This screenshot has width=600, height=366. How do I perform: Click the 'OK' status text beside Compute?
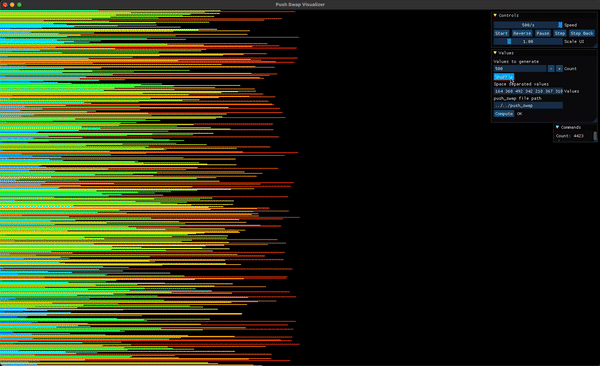(519, 114)
